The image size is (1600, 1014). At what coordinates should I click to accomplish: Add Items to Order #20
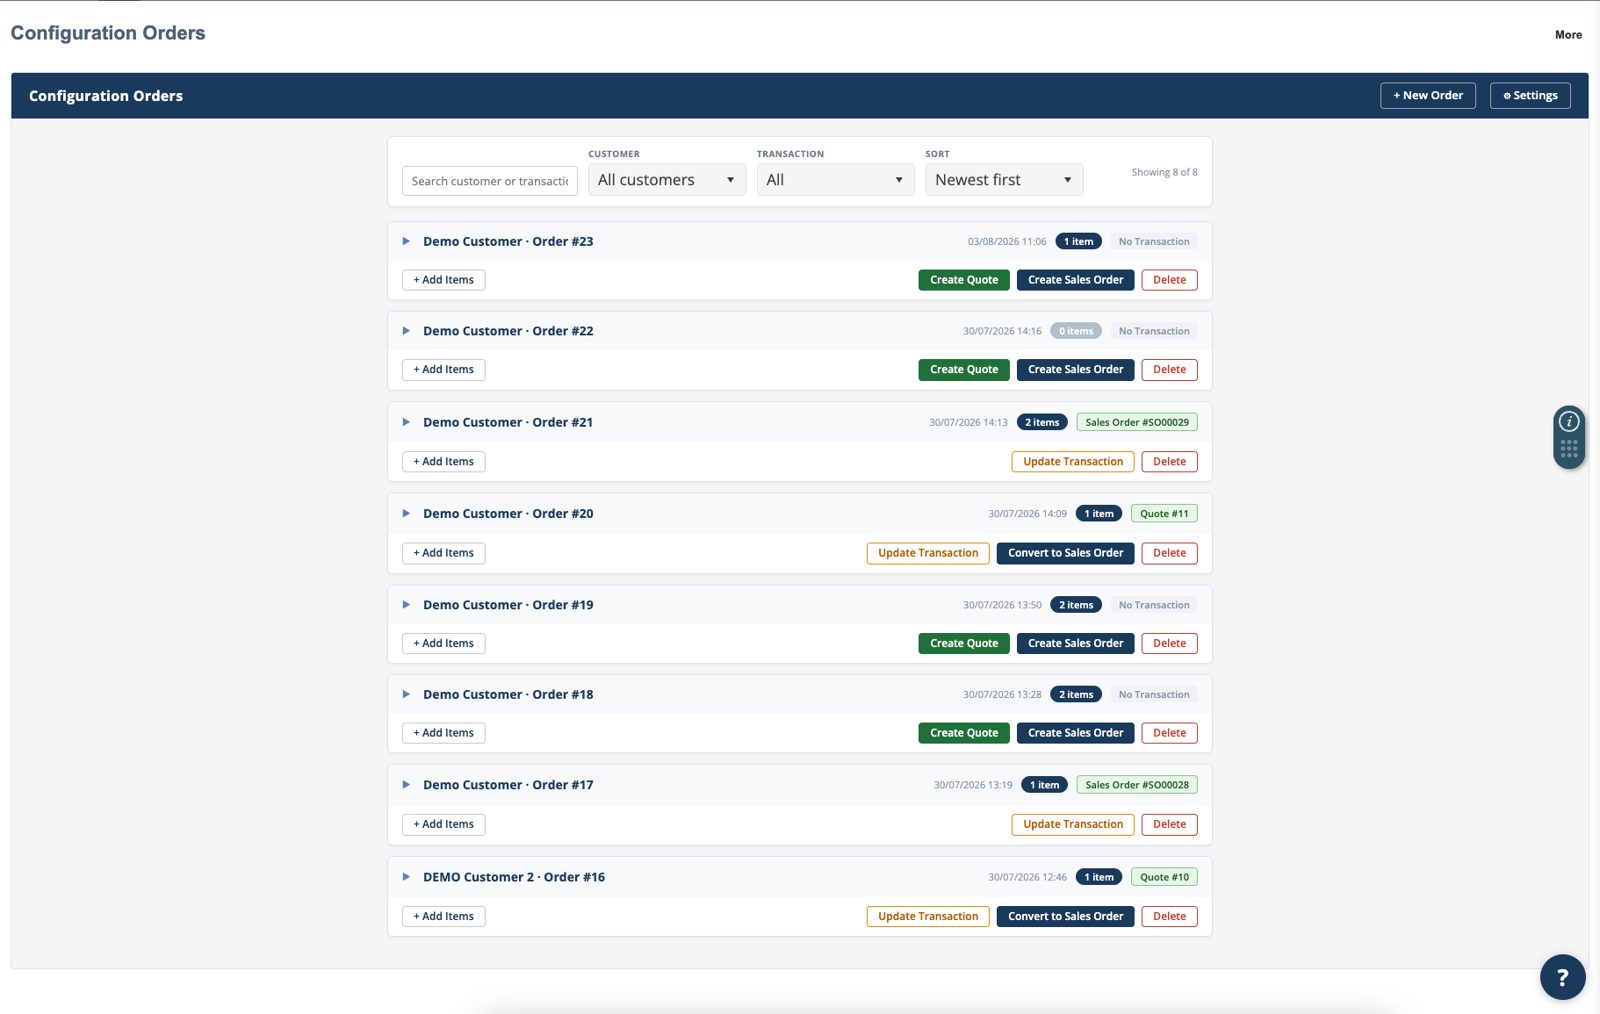click(x=444, y=553)
